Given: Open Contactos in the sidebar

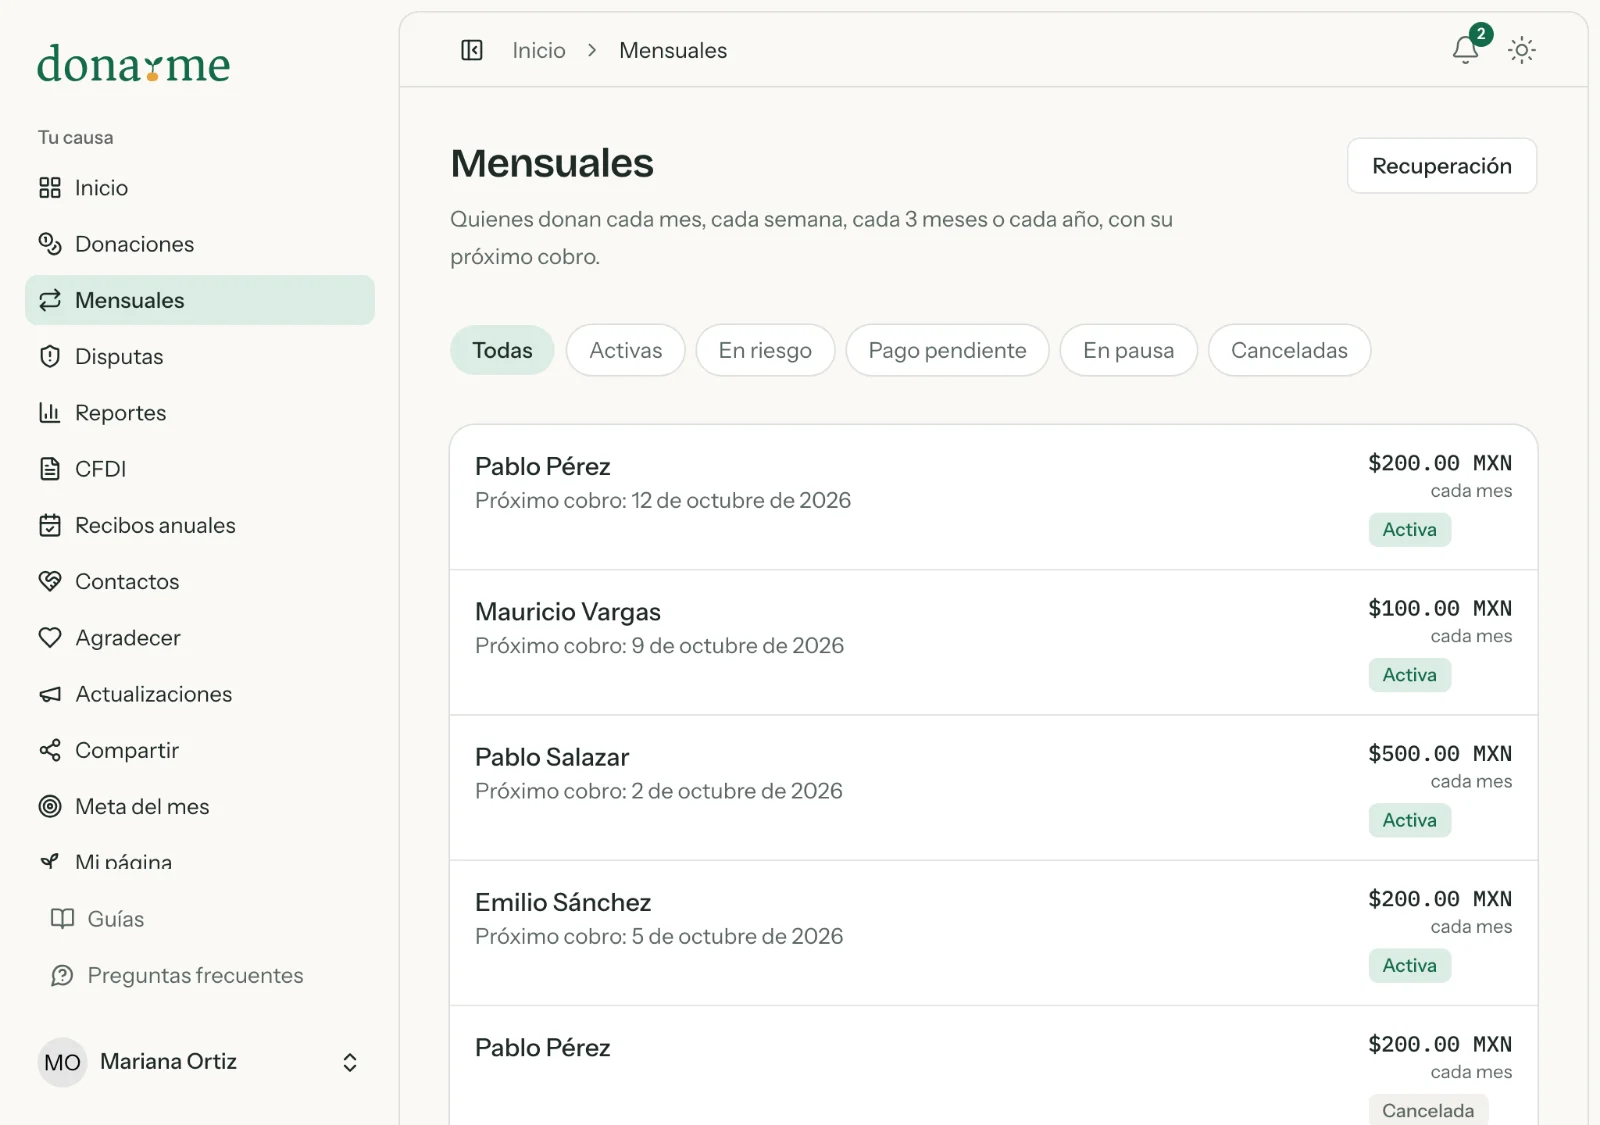Looking at the screenshot, I should [200, 581].
